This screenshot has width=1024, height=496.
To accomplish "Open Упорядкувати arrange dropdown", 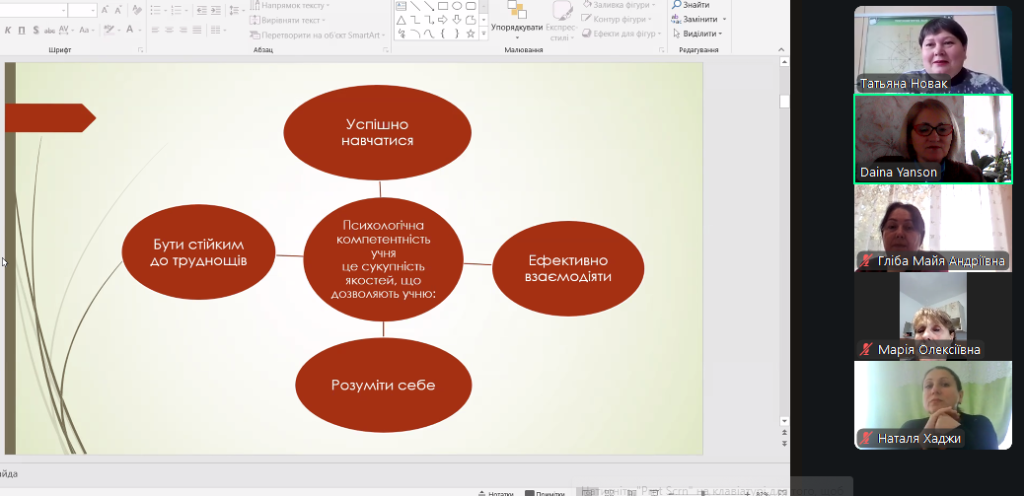I will (517, 27).
